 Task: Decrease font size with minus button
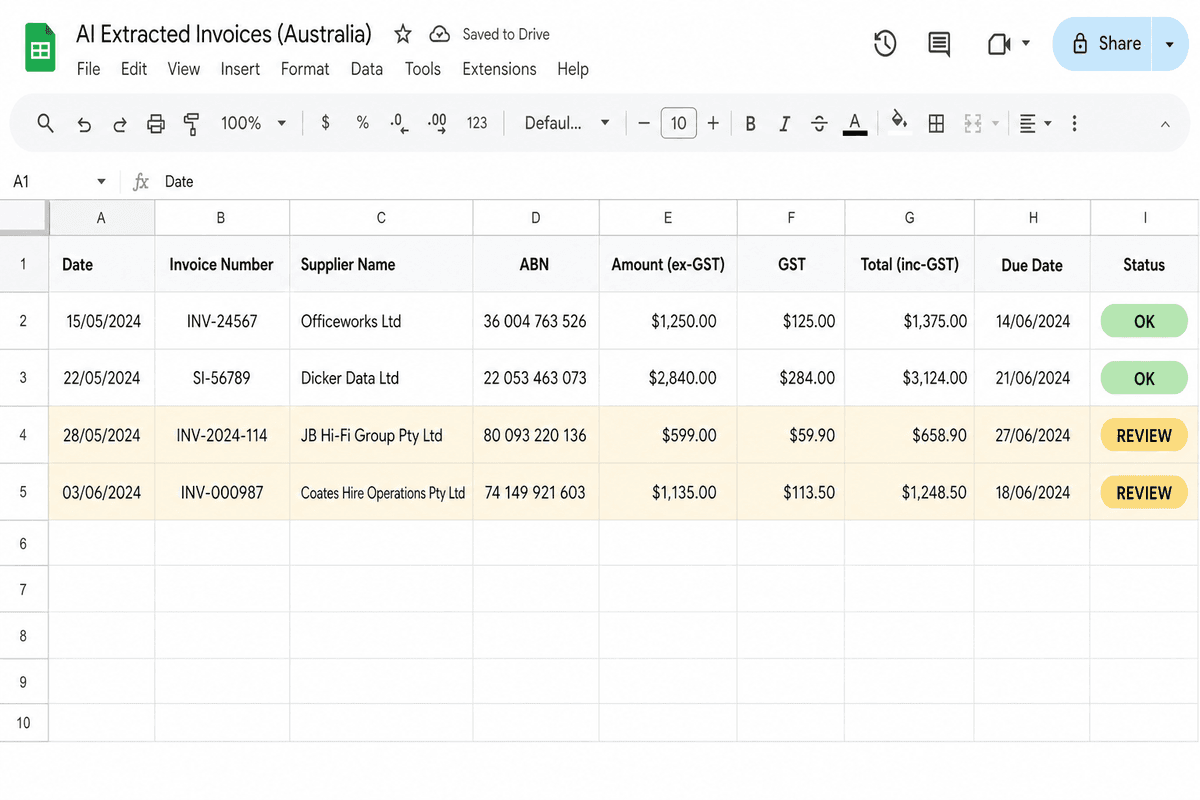click(644, 123)
